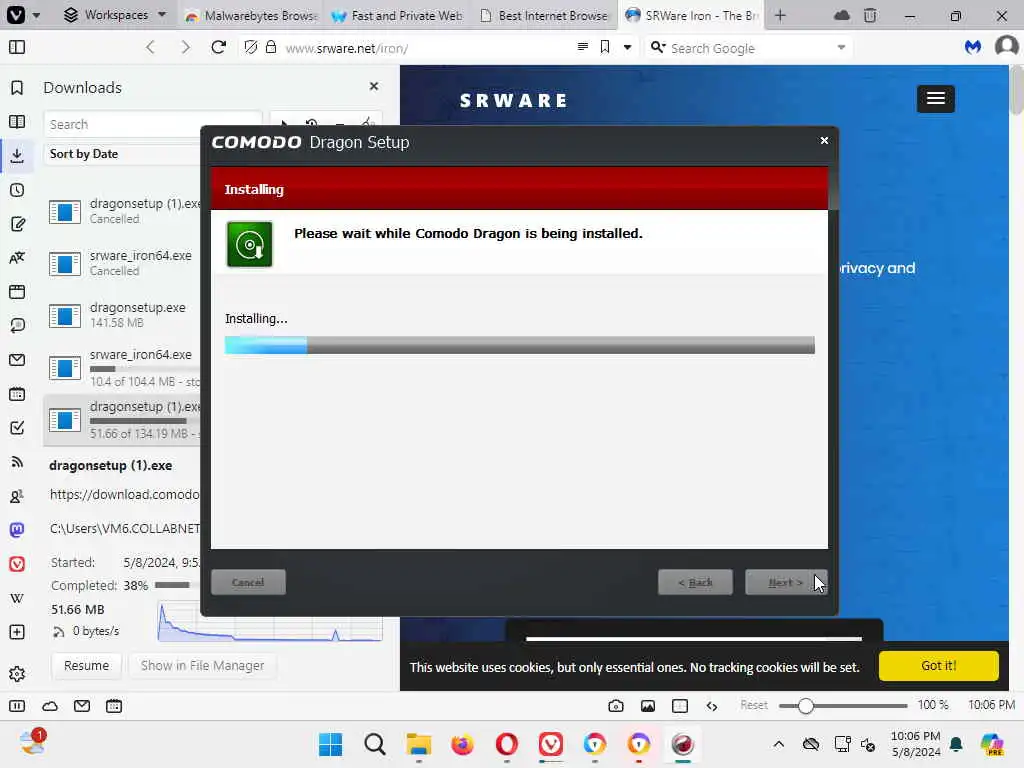Image resolution: width=1024 pixels, height=768 pixels.
Task: Show hidden system tray icons chevron
Action: pos(778,744)
